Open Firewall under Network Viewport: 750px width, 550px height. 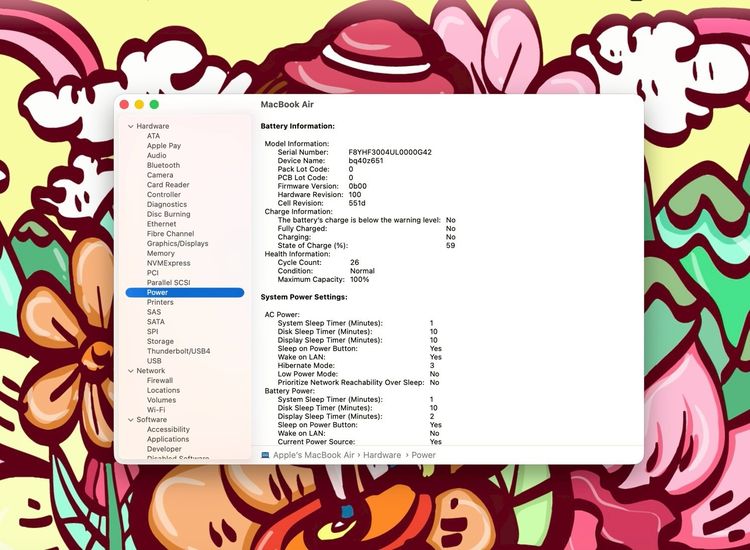(160, 380)
